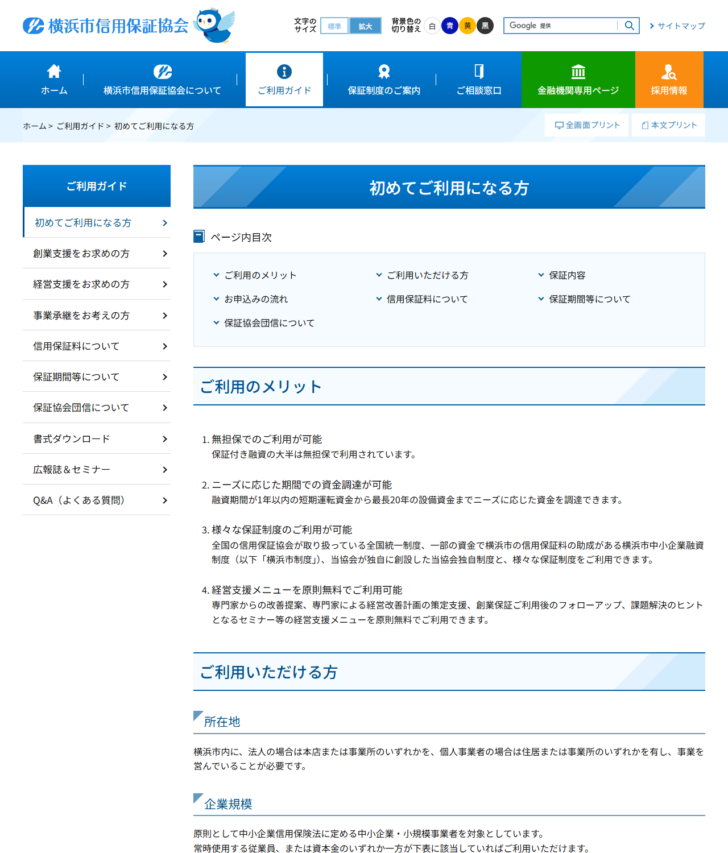Click ホーム in the breadcrumb
Image resolution: width=728 pixels, height=853 pixels.
tap(34, 126)
